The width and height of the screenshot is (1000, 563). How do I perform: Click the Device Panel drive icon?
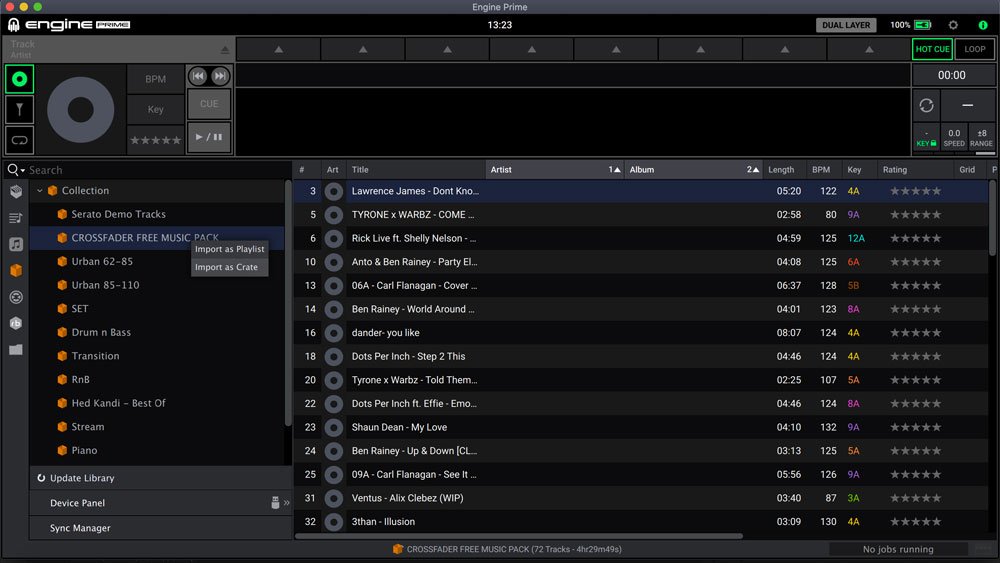pyautogui.click(x=275, y=503)
